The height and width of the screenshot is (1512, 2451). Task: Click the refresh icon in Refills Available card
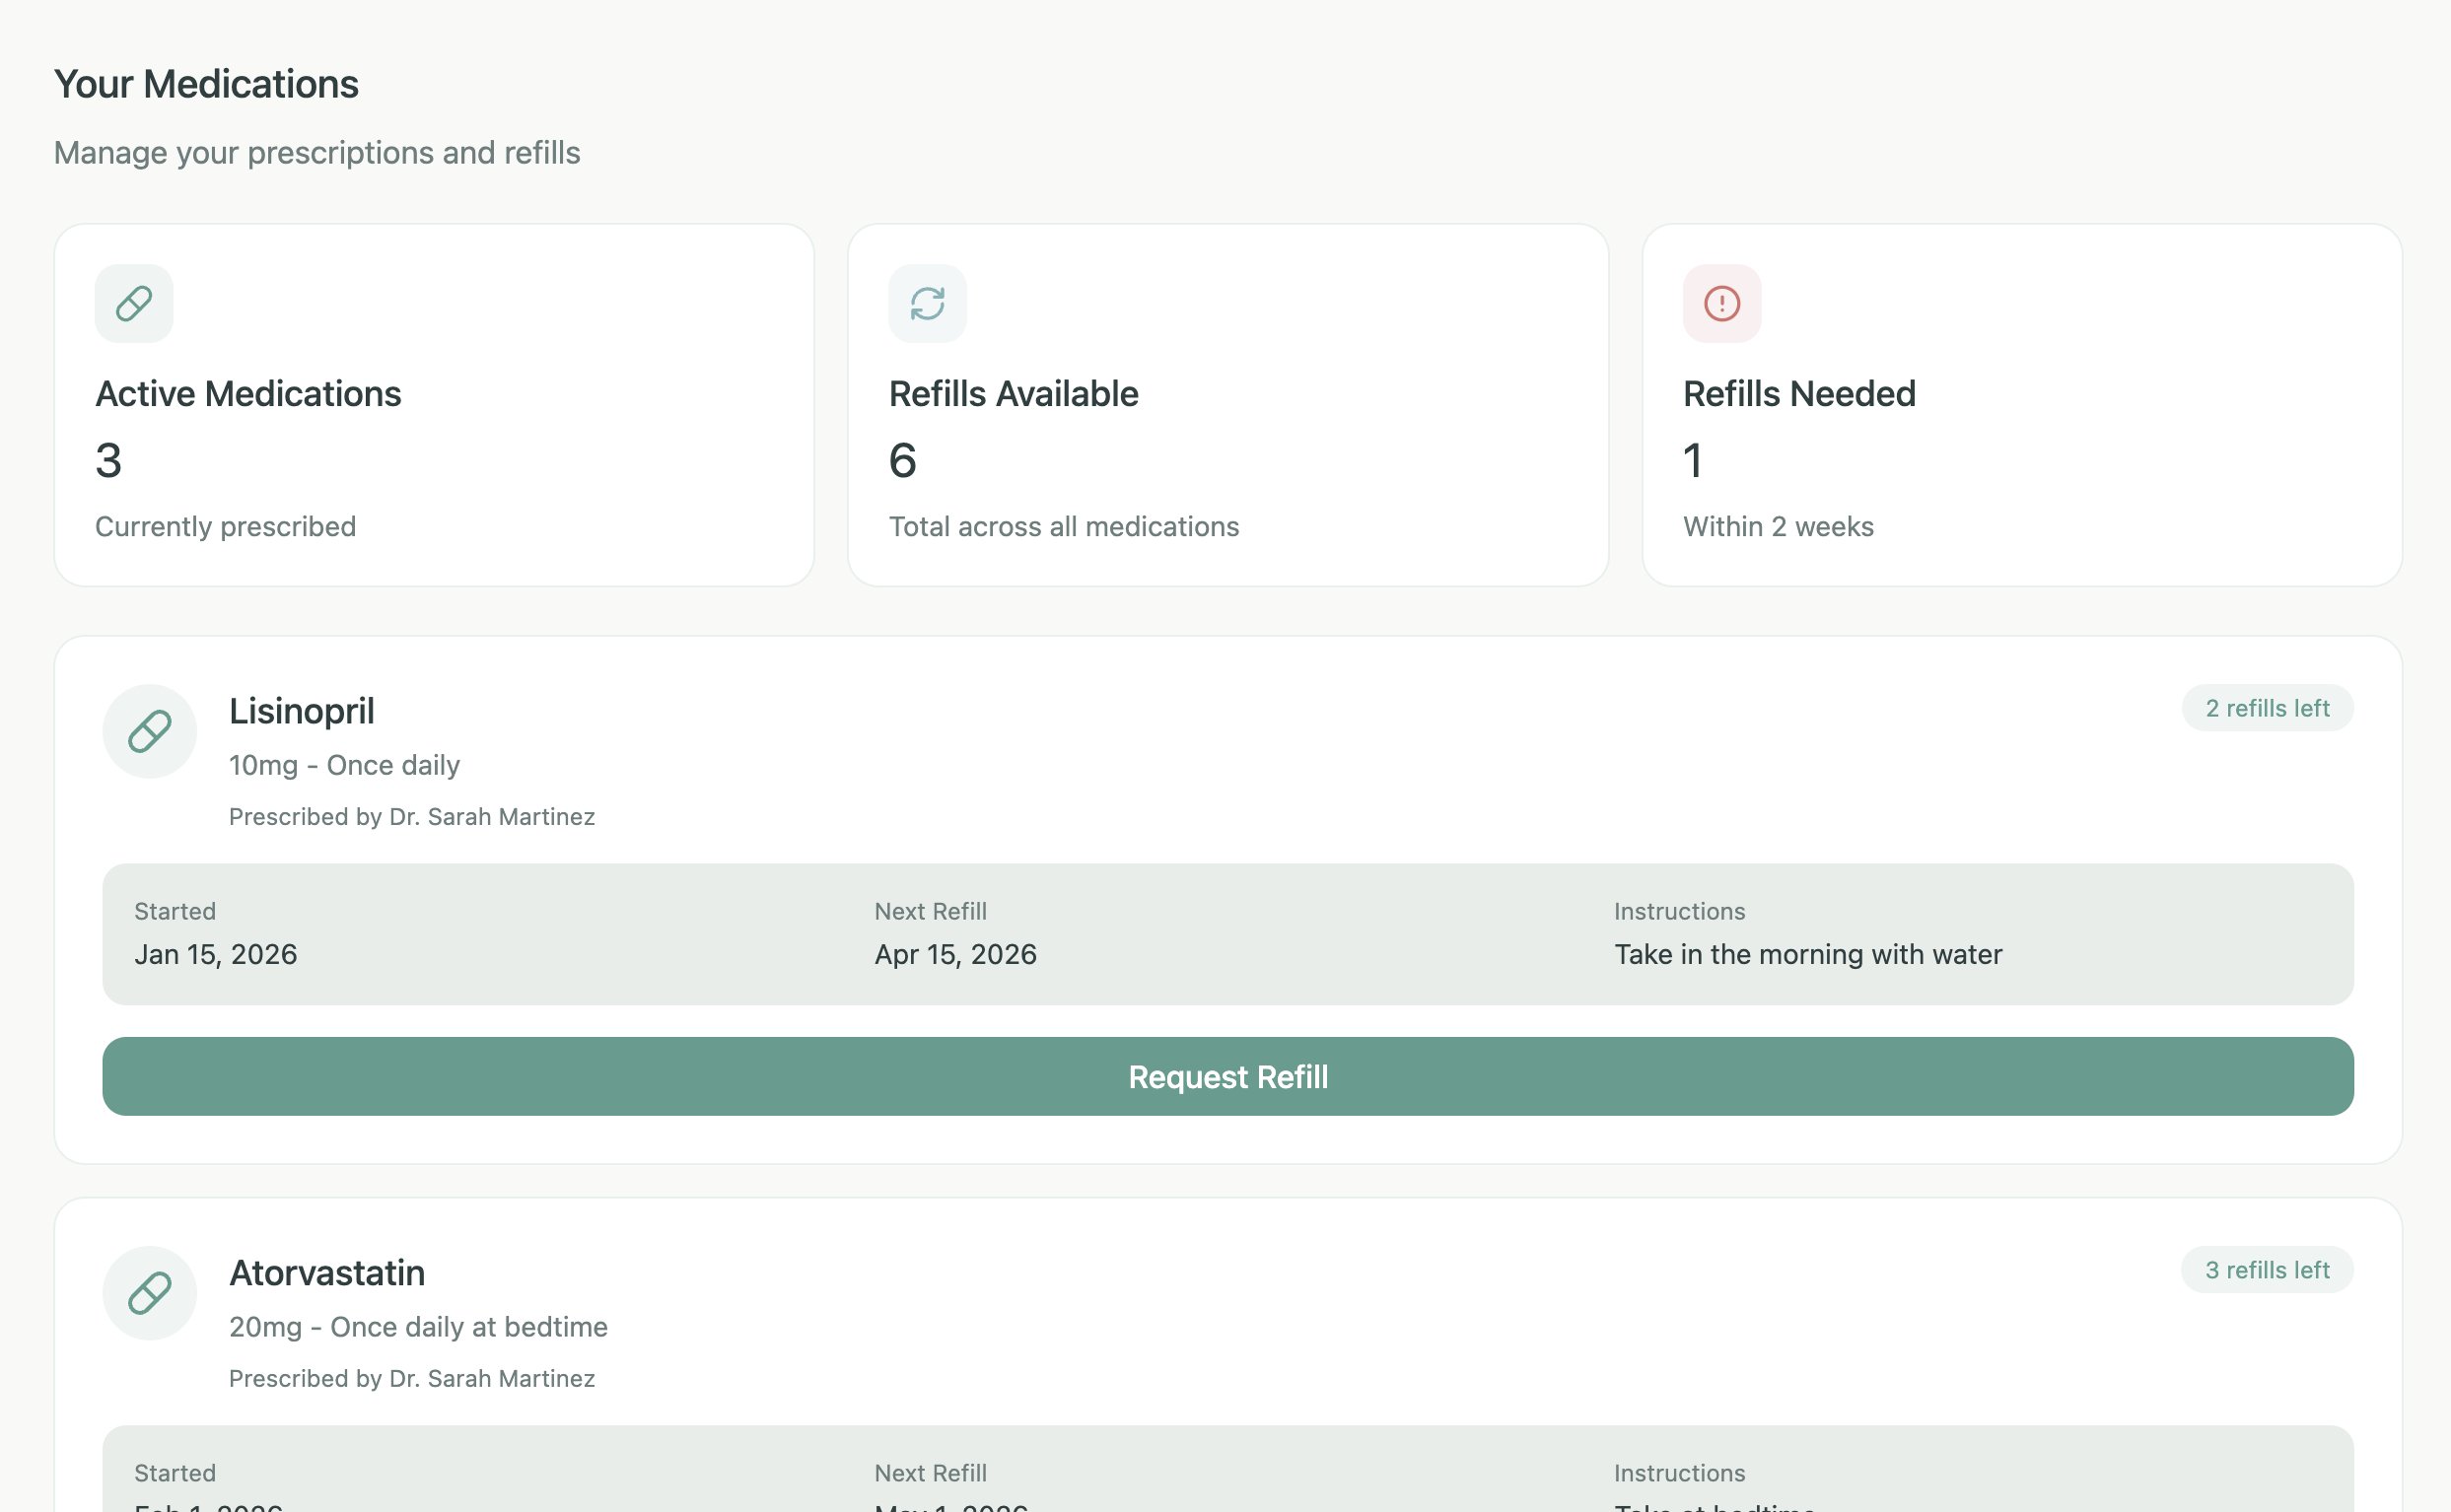click(927, 303)
